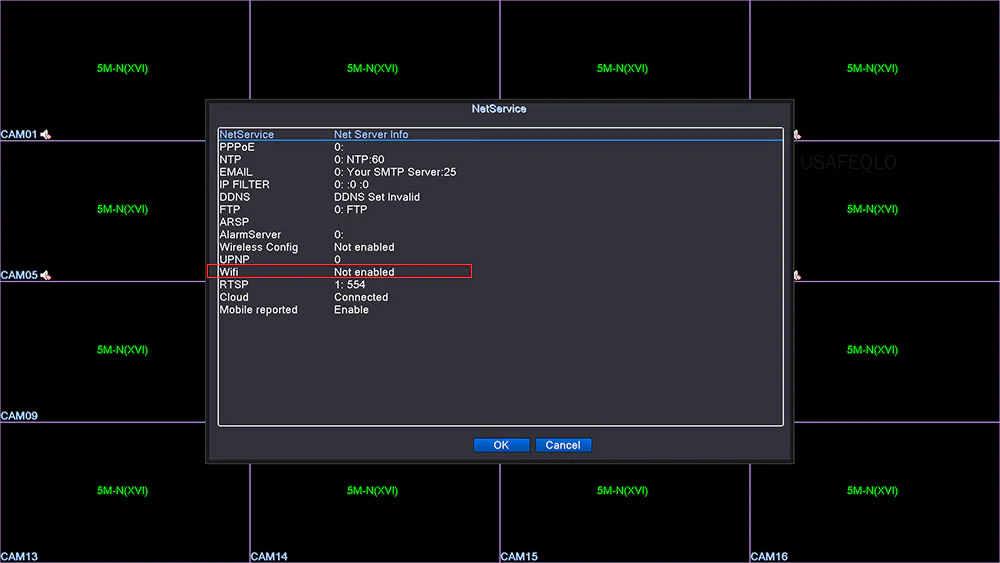Image resolution: width=1000 pixels, height=563 pixels.
Task: Open the EMAIL SMTP server entry
Action: click(x=338, y=172)
